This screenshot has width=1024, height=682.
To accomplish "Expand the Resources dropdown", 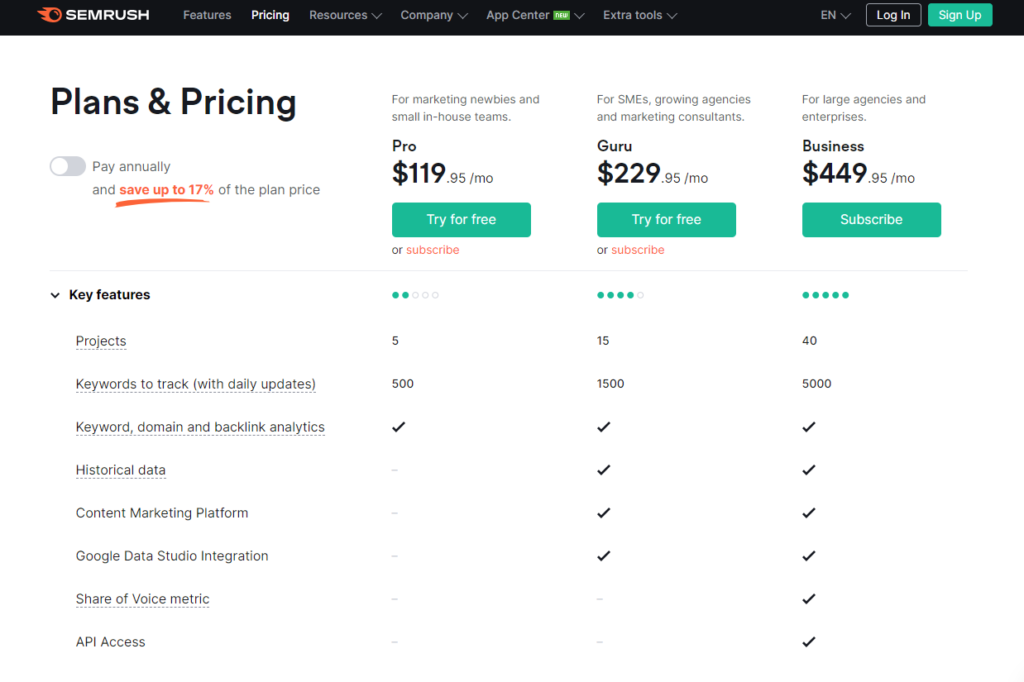I will coord(345,15).
